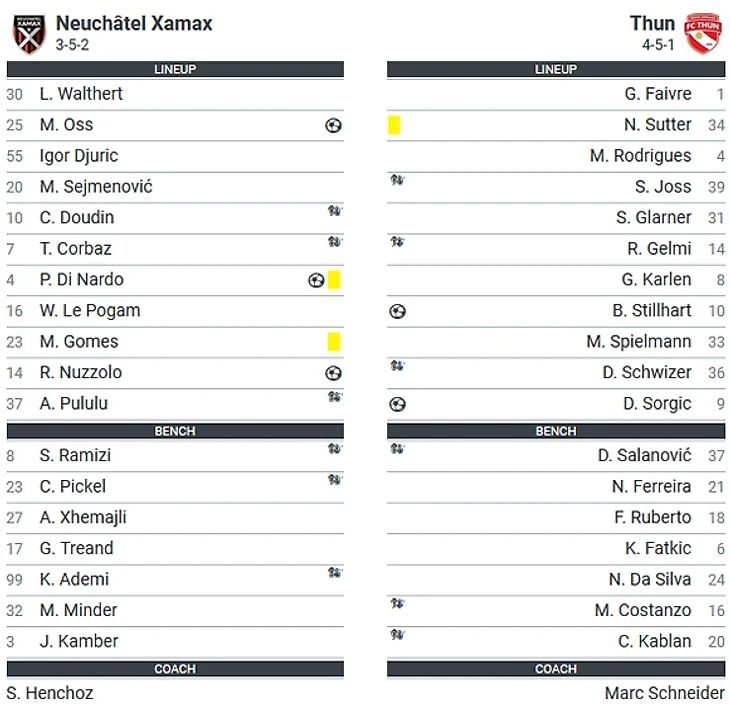Click the goal icon next to D. Sorgic
The height and width of the screenshot is (707, 730).
click(397, 404)
